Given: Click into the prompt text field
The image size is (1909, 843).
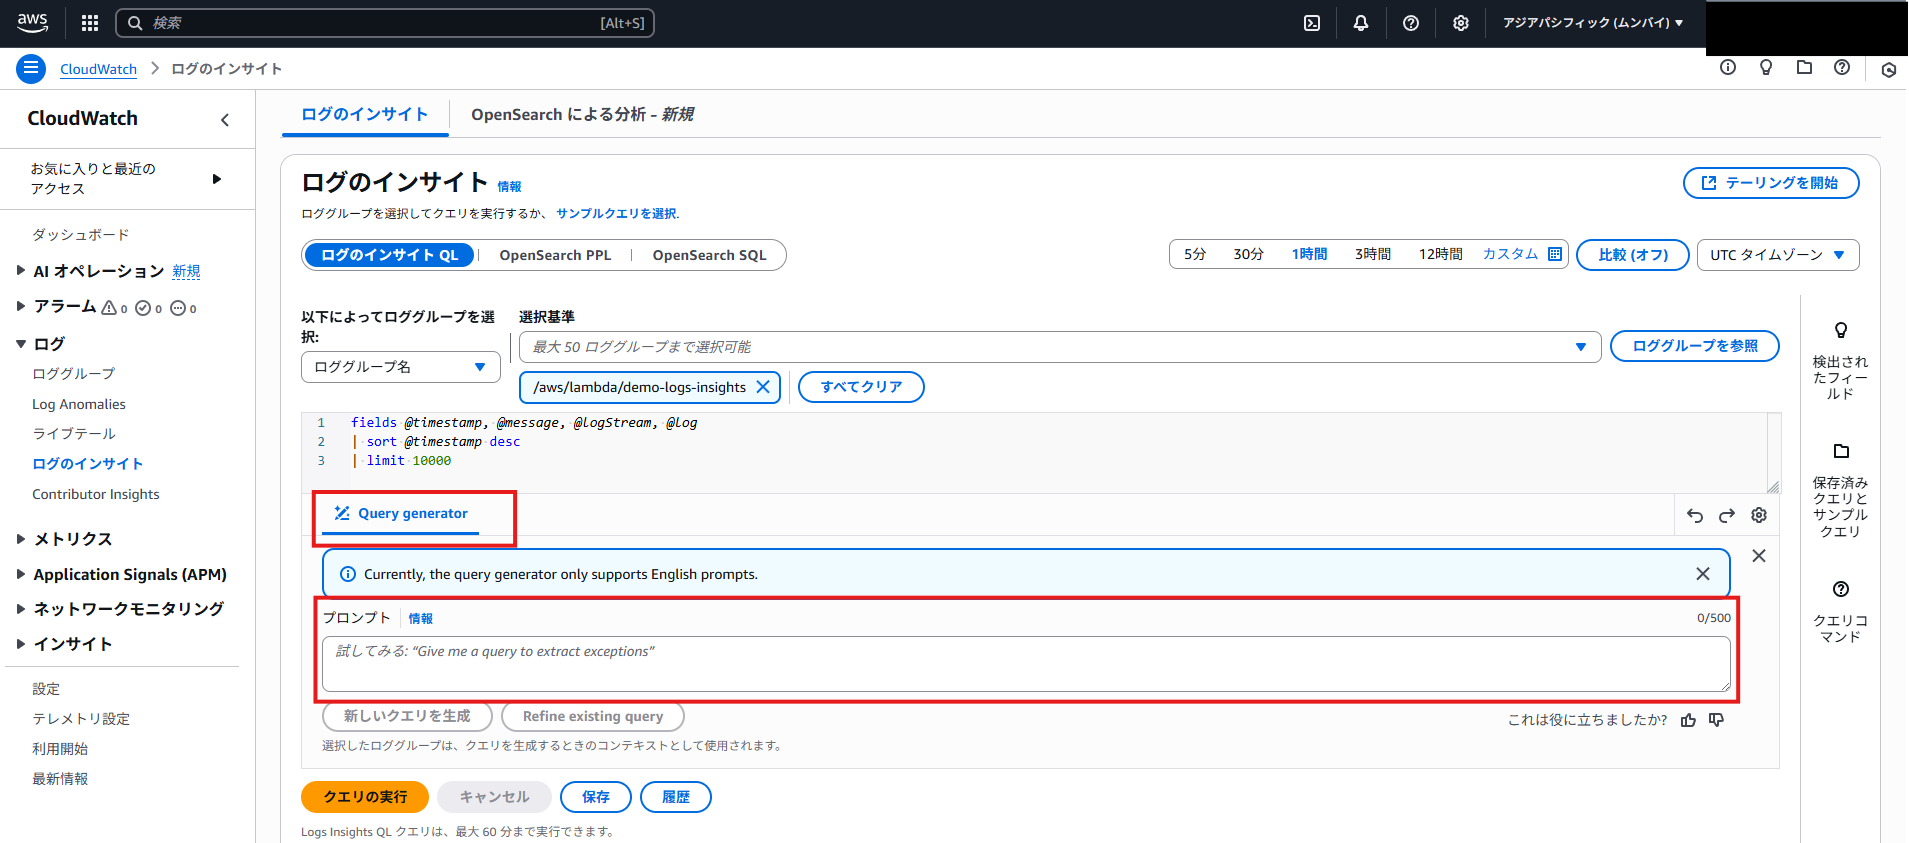Looking at the screenshot, I should (x=1025, y=663).
